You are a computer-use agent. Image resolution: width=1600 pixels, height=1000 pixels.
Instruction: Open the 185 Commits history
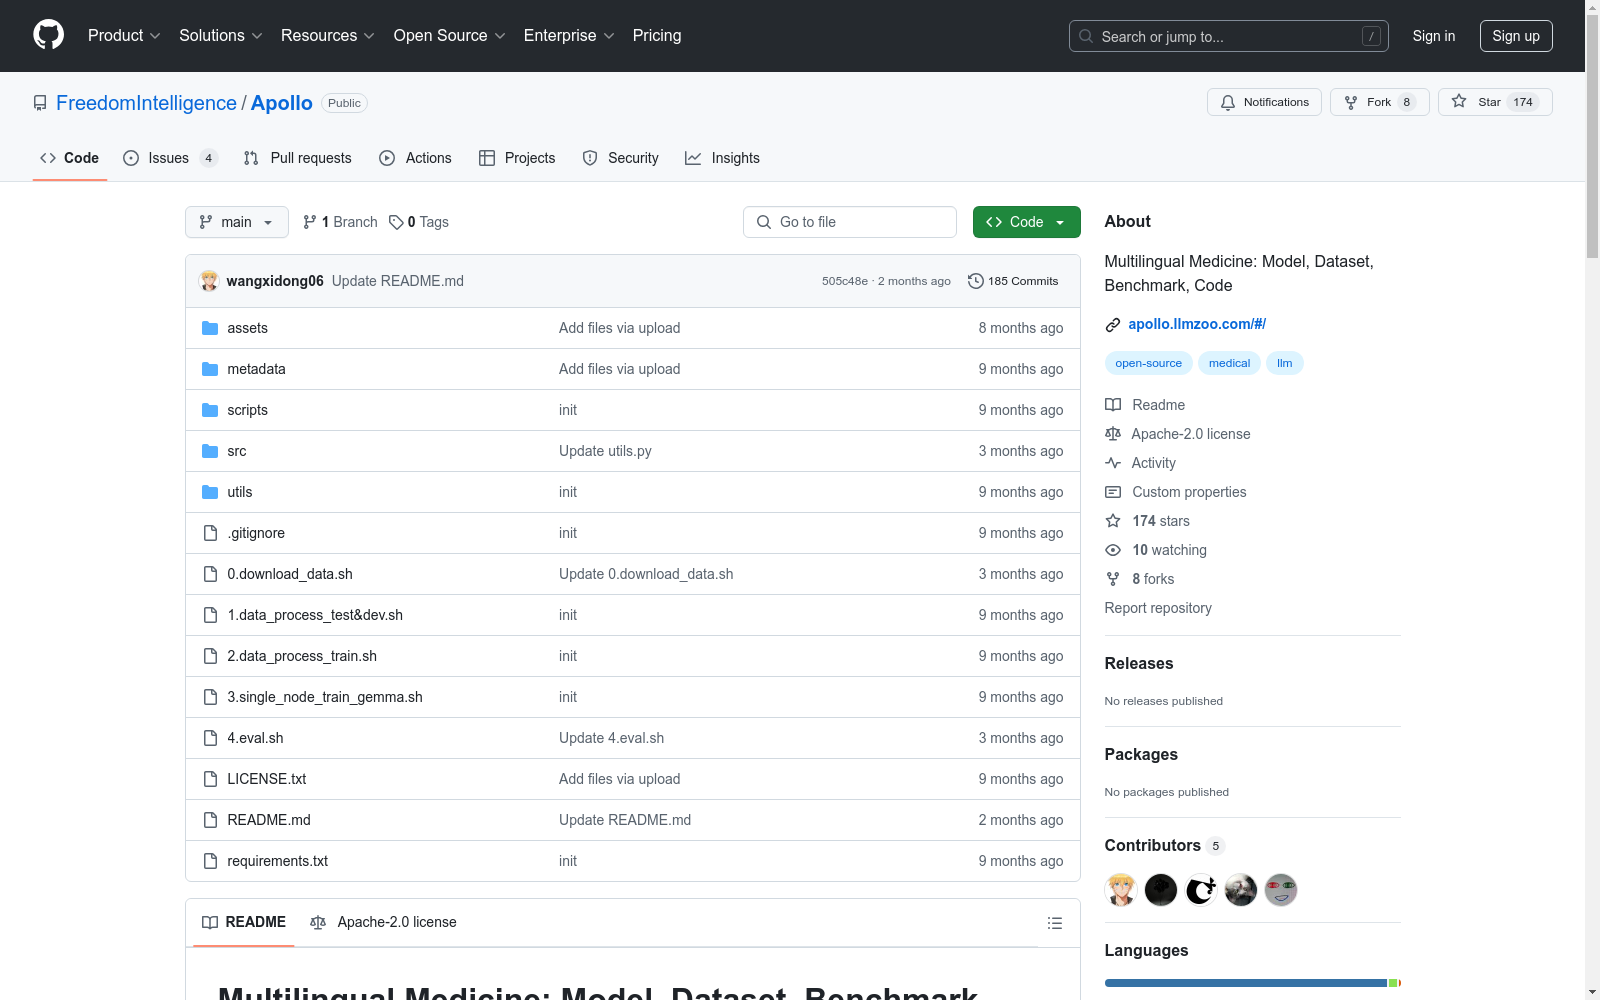(x=1013, y=281)
